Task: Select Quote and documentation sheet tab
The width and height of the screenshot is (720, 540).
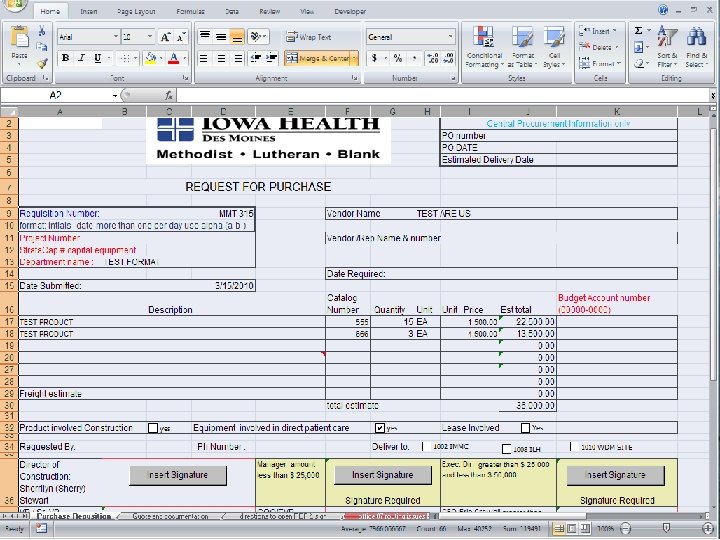Action: click(x=170, y=517)
